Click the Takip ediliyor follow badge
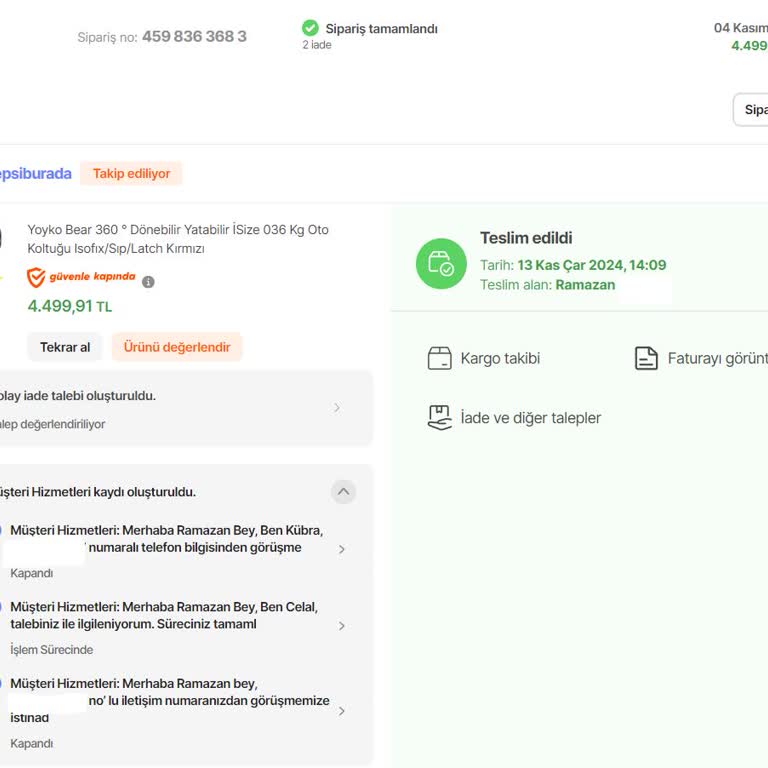The image size is (768, 768). [131, 174]
